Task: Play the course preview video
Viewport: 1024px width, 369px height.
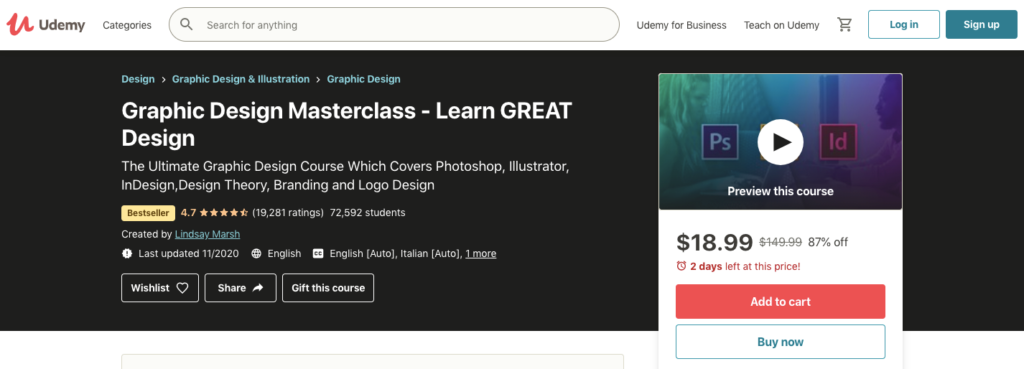Action: (780, 142)
